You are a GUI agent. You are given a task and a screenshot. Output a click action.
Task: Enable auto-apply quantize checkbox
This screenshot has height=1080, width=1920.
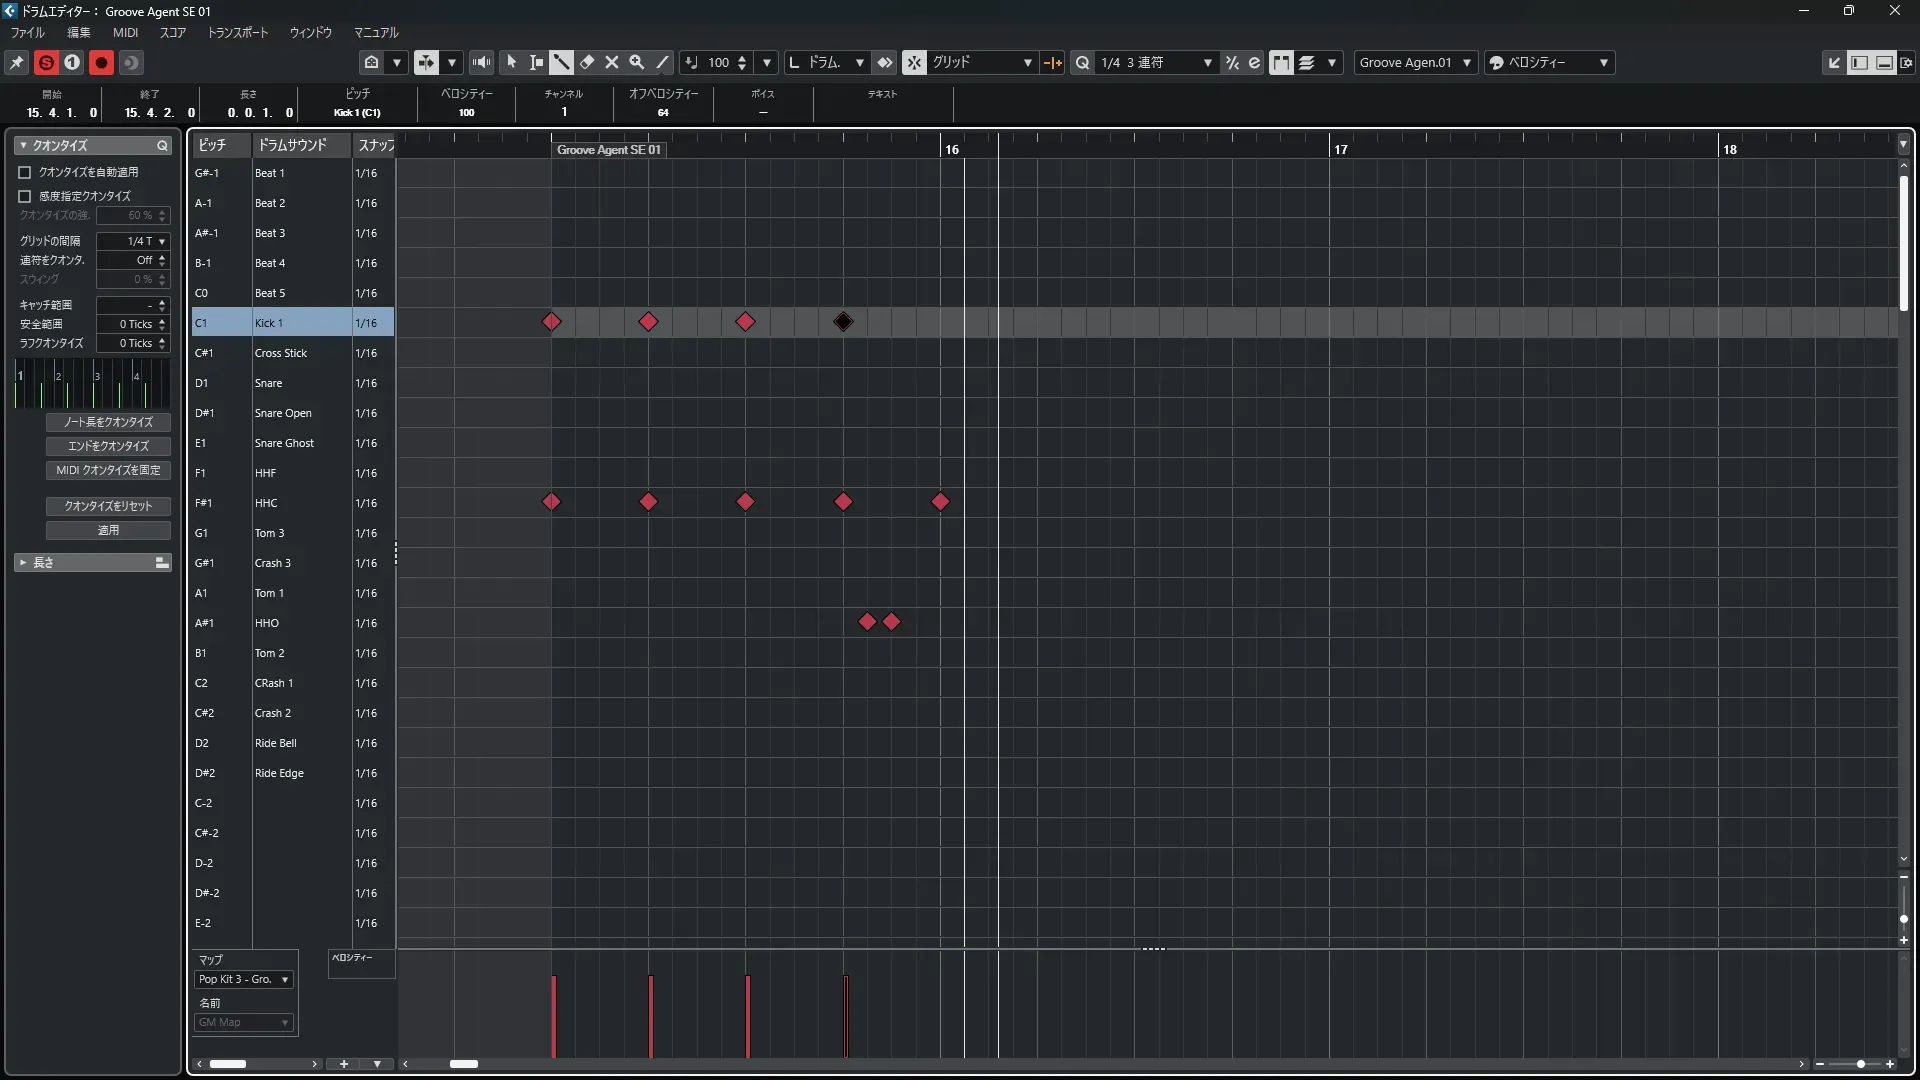(x=25, y=172)
